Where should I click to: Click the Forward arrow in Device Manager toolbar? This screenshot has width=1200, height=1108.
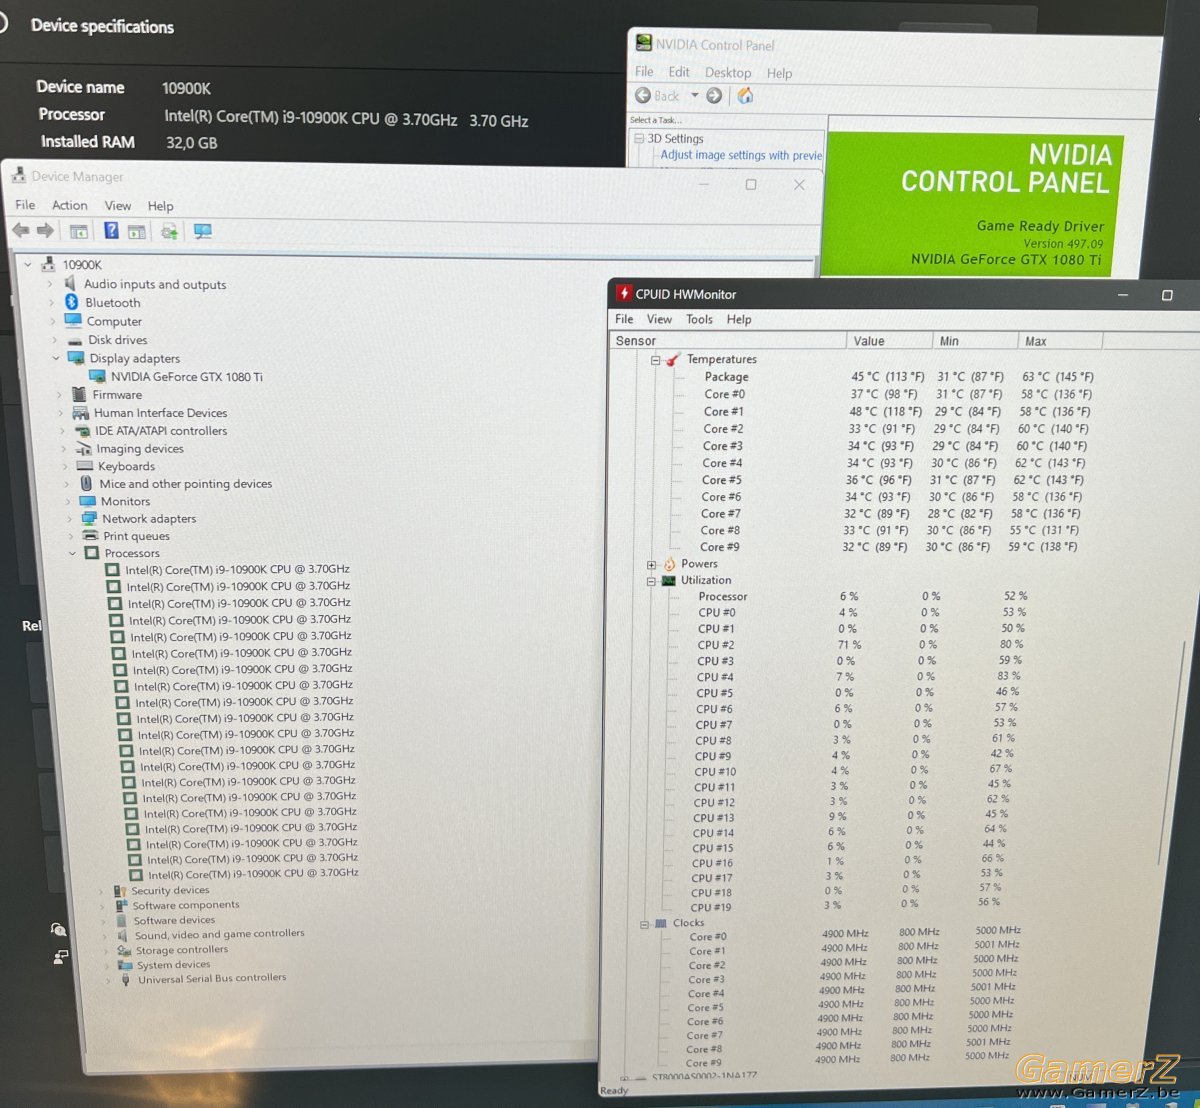[45, 231]
